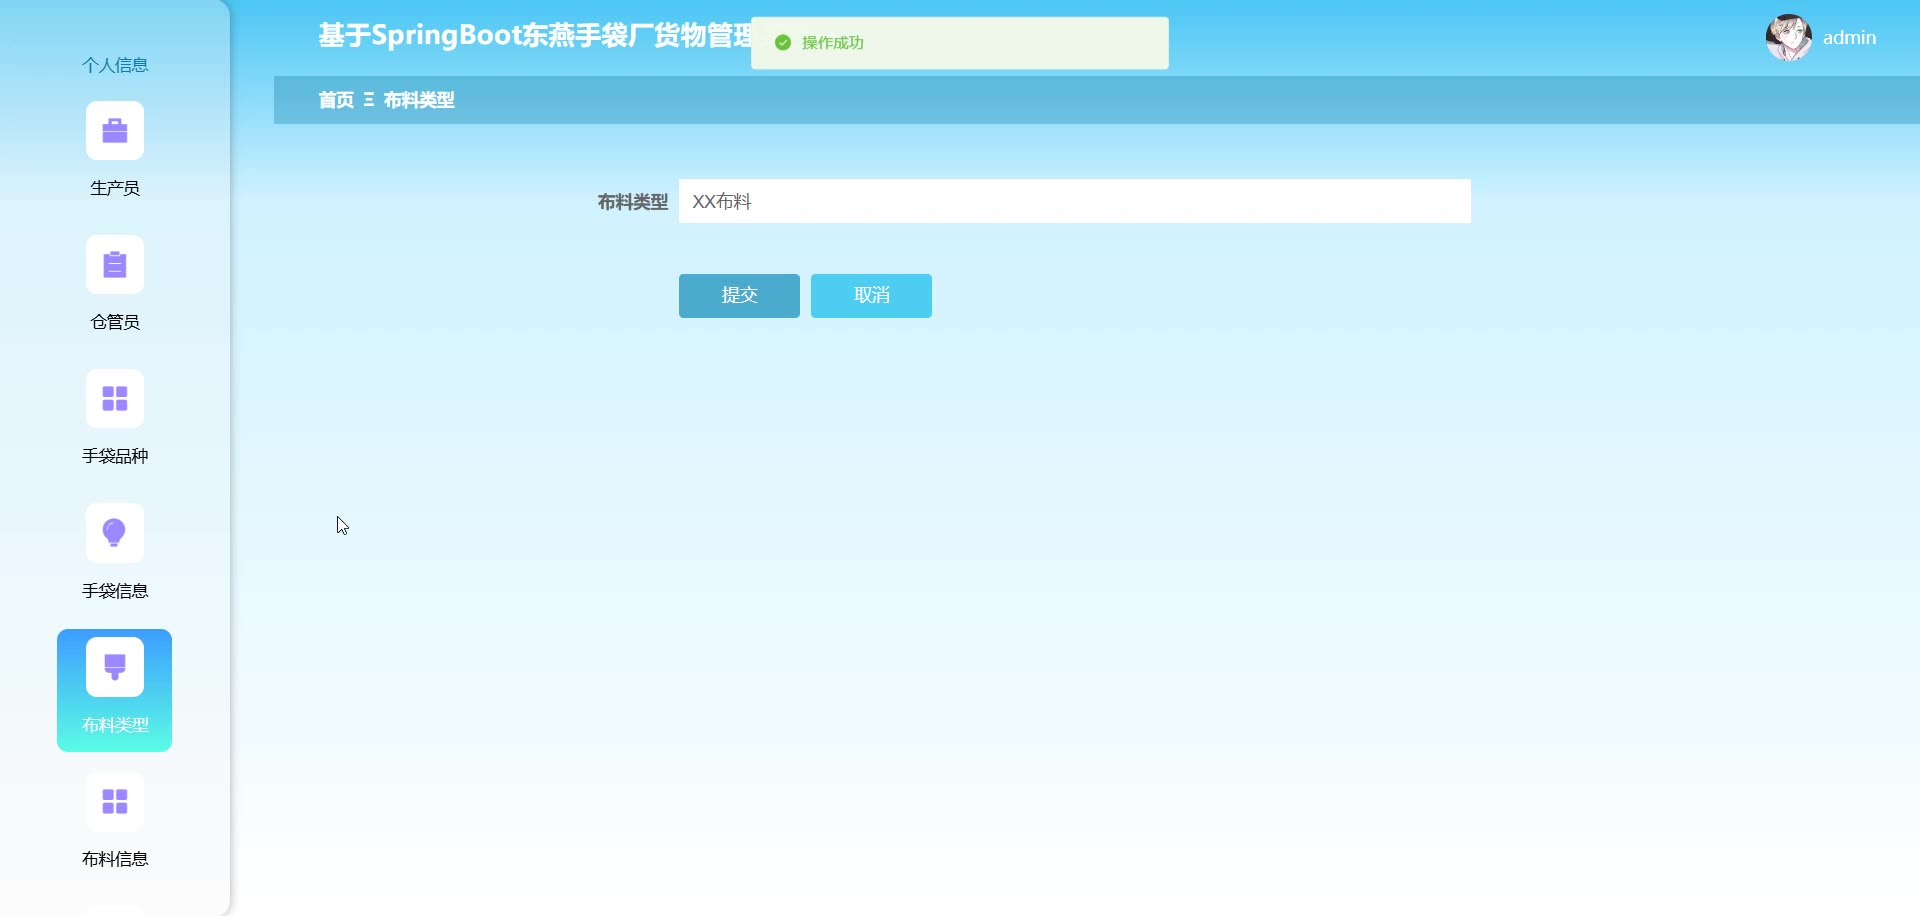Submit the form with 提交
Screen dimensions: 1920x916
click(739, 296)
